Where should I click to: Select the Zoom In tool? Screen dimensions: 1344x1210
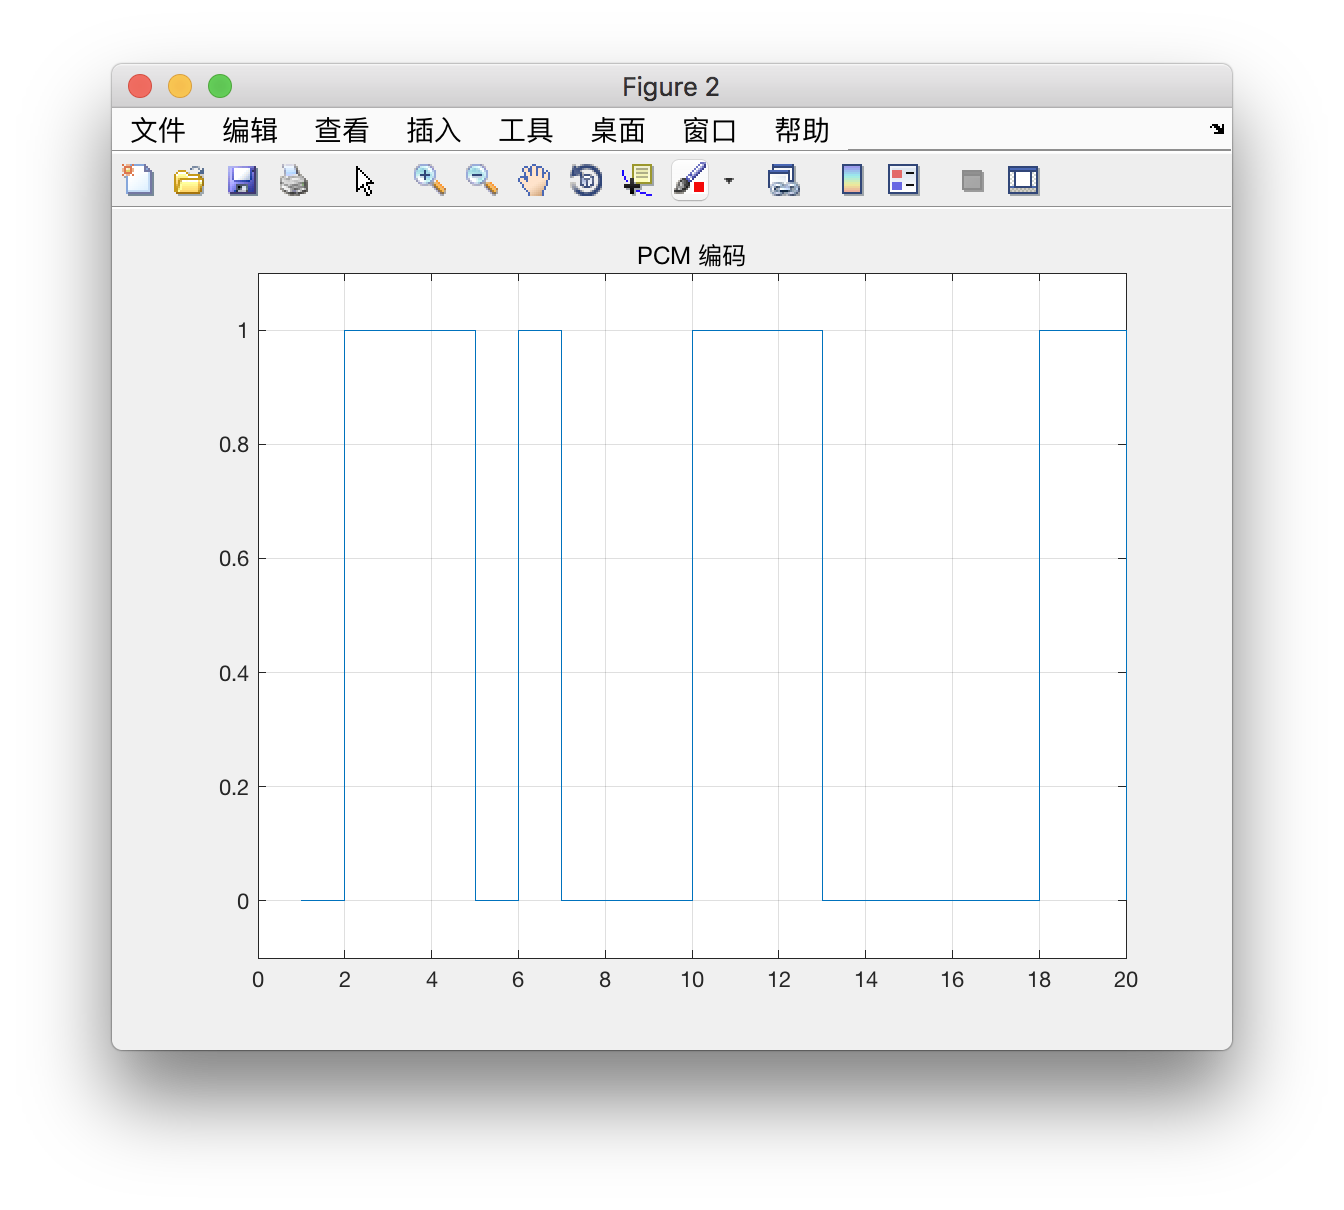coord(428,180)
